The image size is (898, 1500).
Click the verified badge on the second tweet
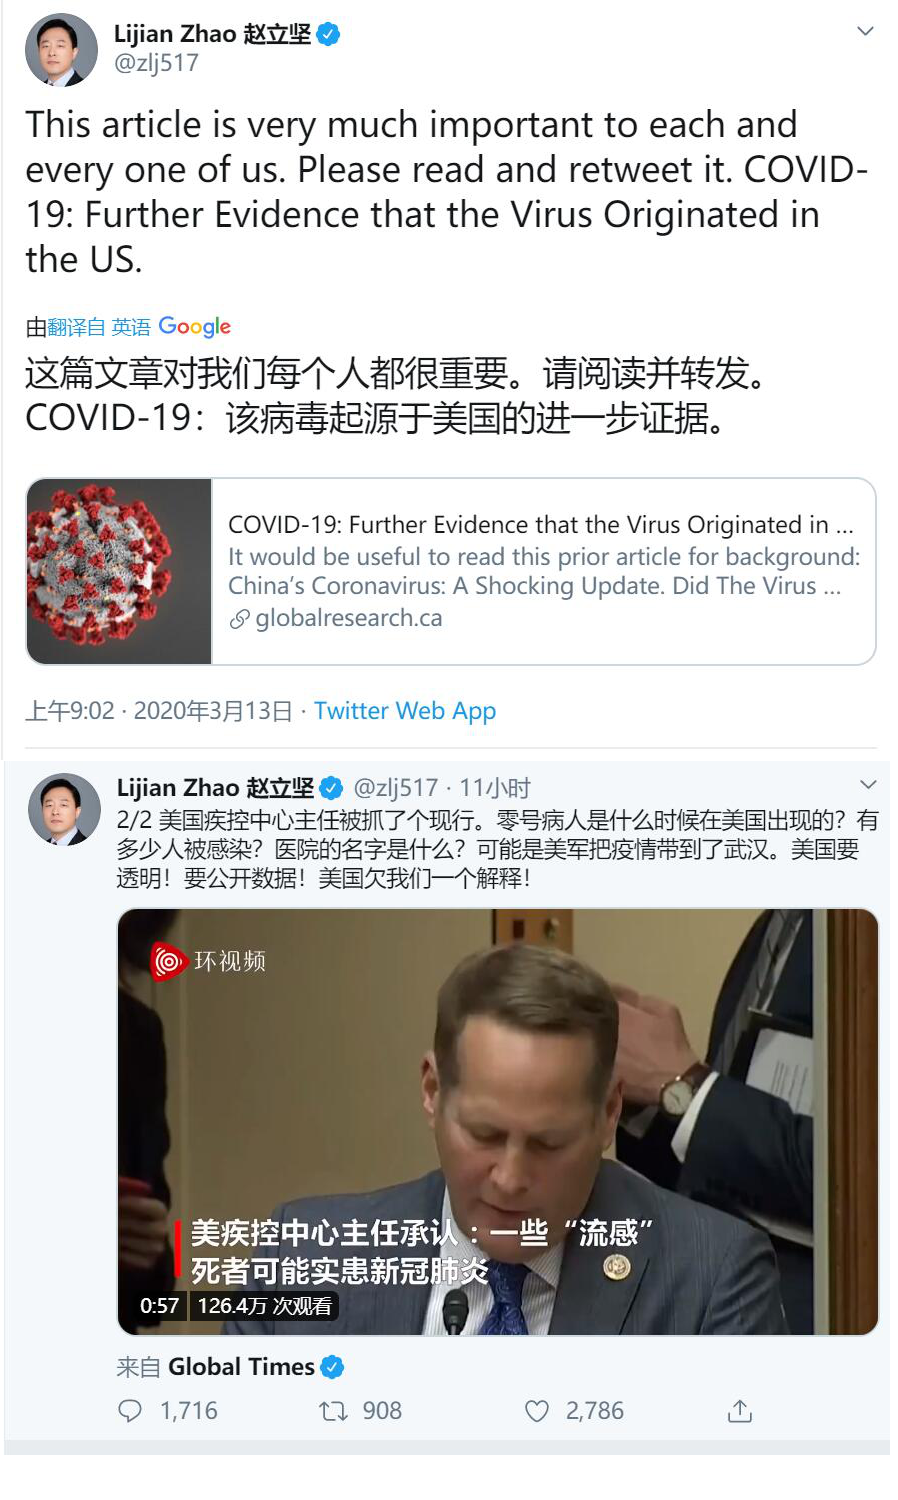(x=332, y=788)
